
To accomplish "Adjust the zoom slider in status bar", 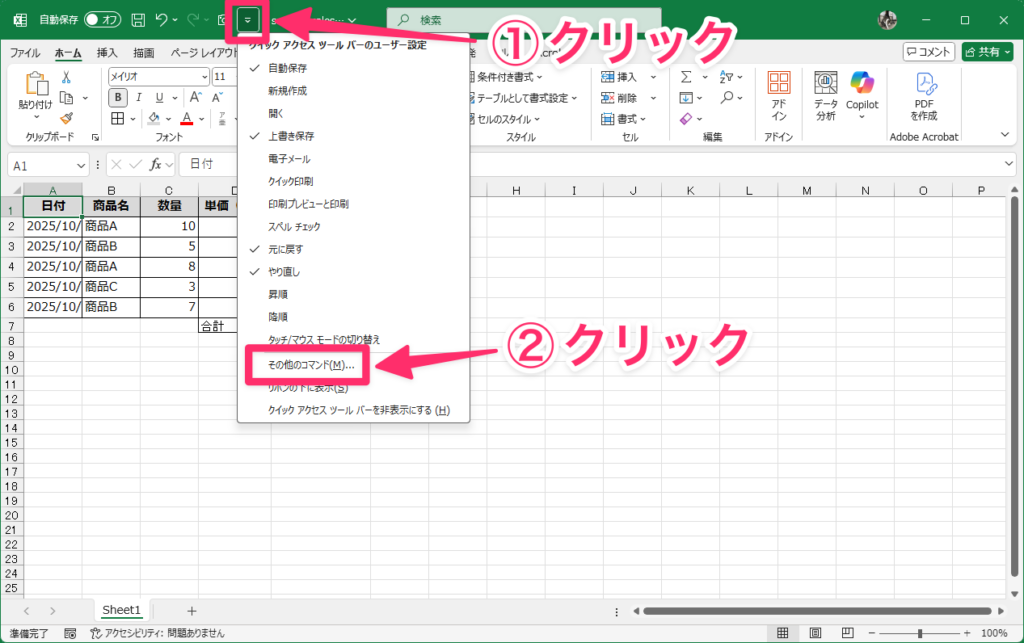I will click(x=919, y=633).
